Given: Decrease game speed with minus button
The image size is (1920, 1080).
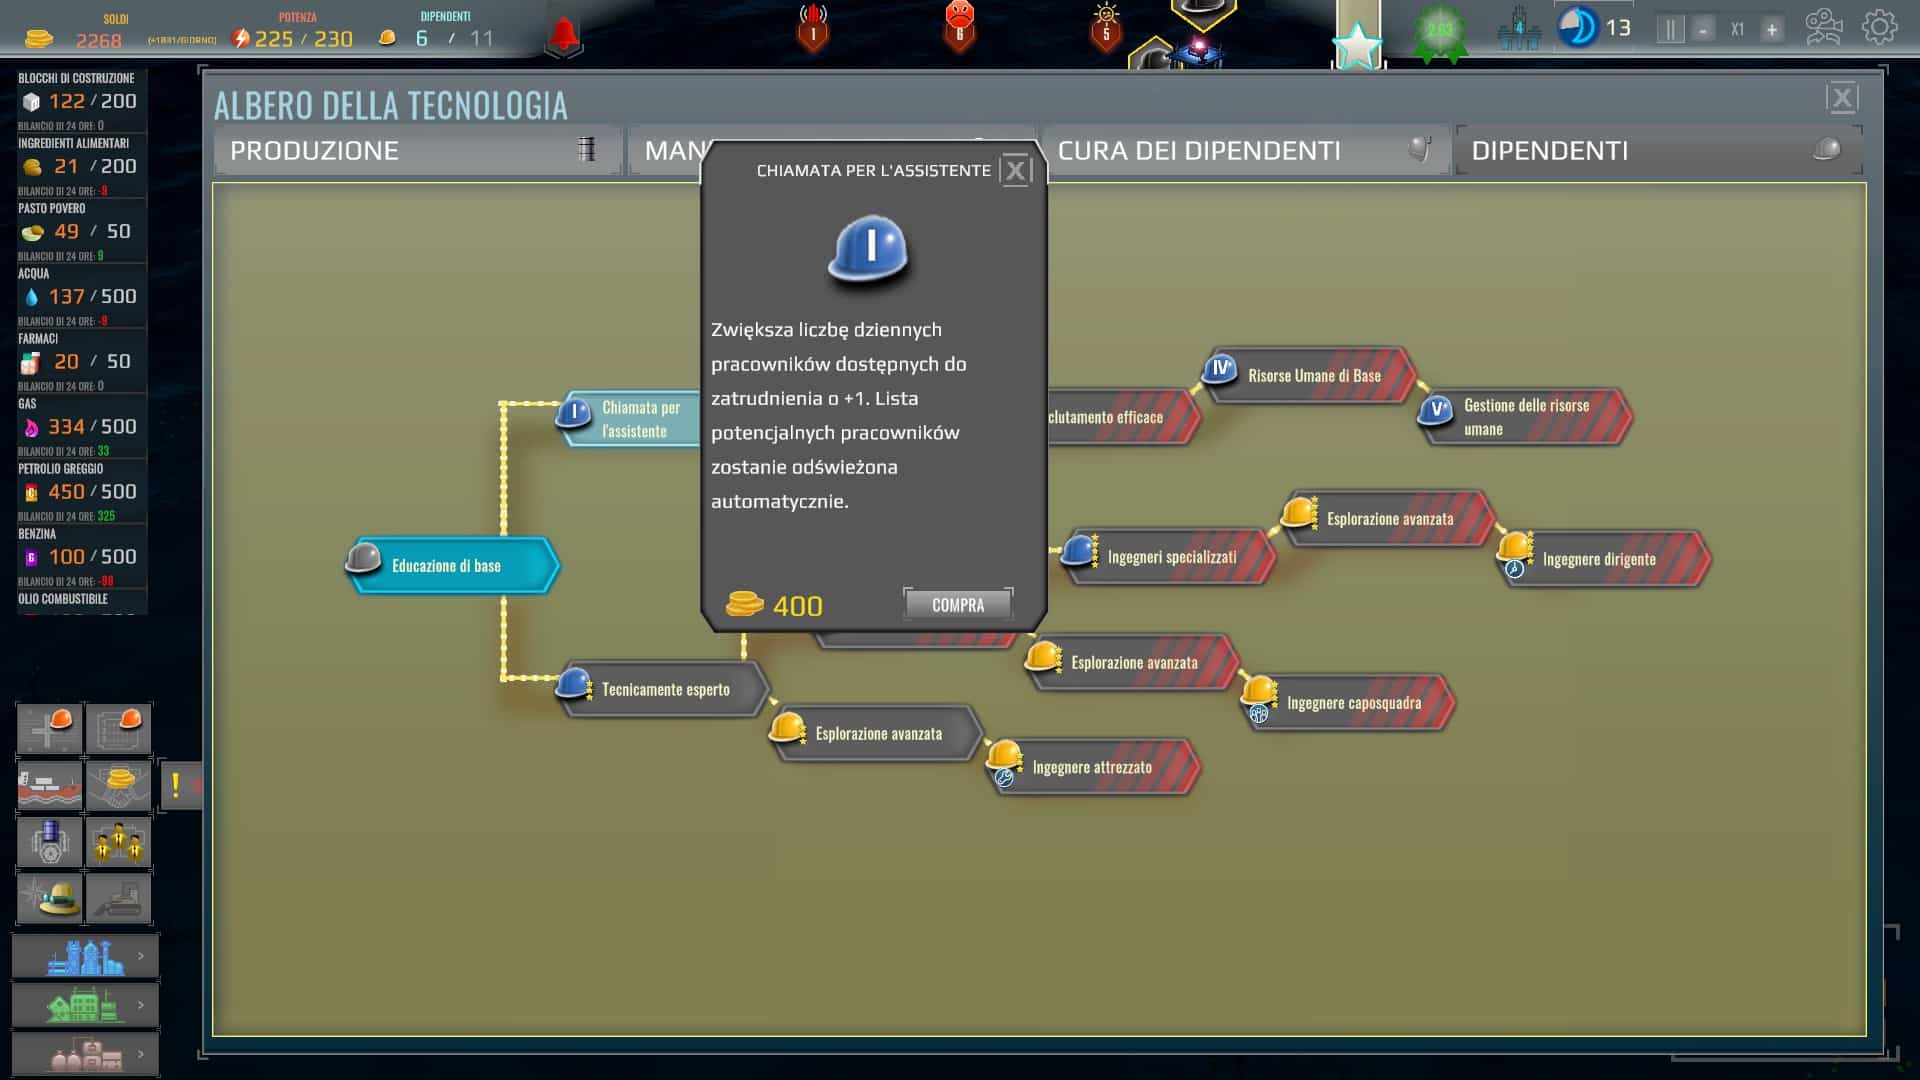Looking at the screenshot, I should point(1702,30).
